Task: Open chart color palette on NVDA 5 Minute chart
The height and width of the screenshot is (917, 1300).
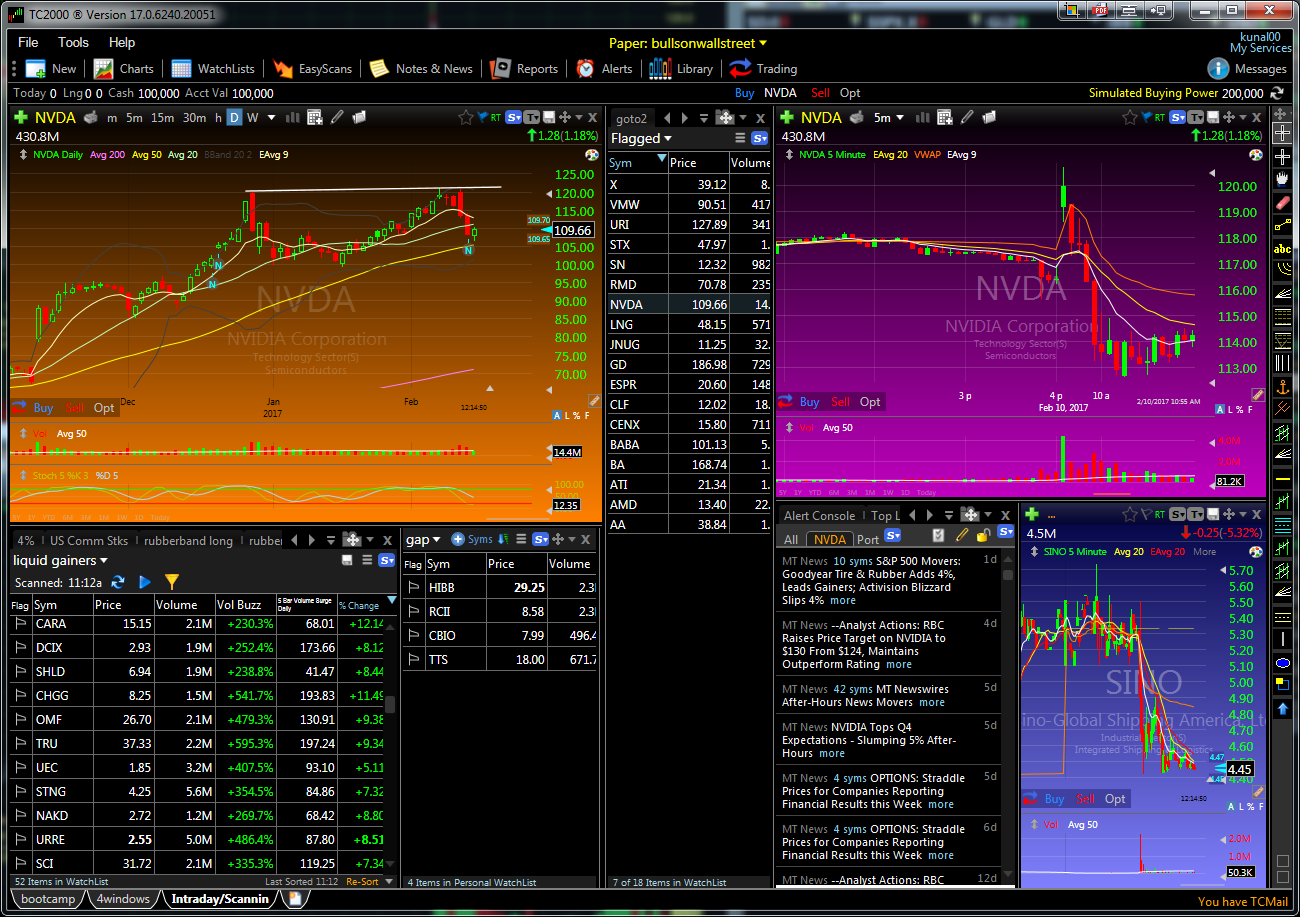Action: [1256, 155]
